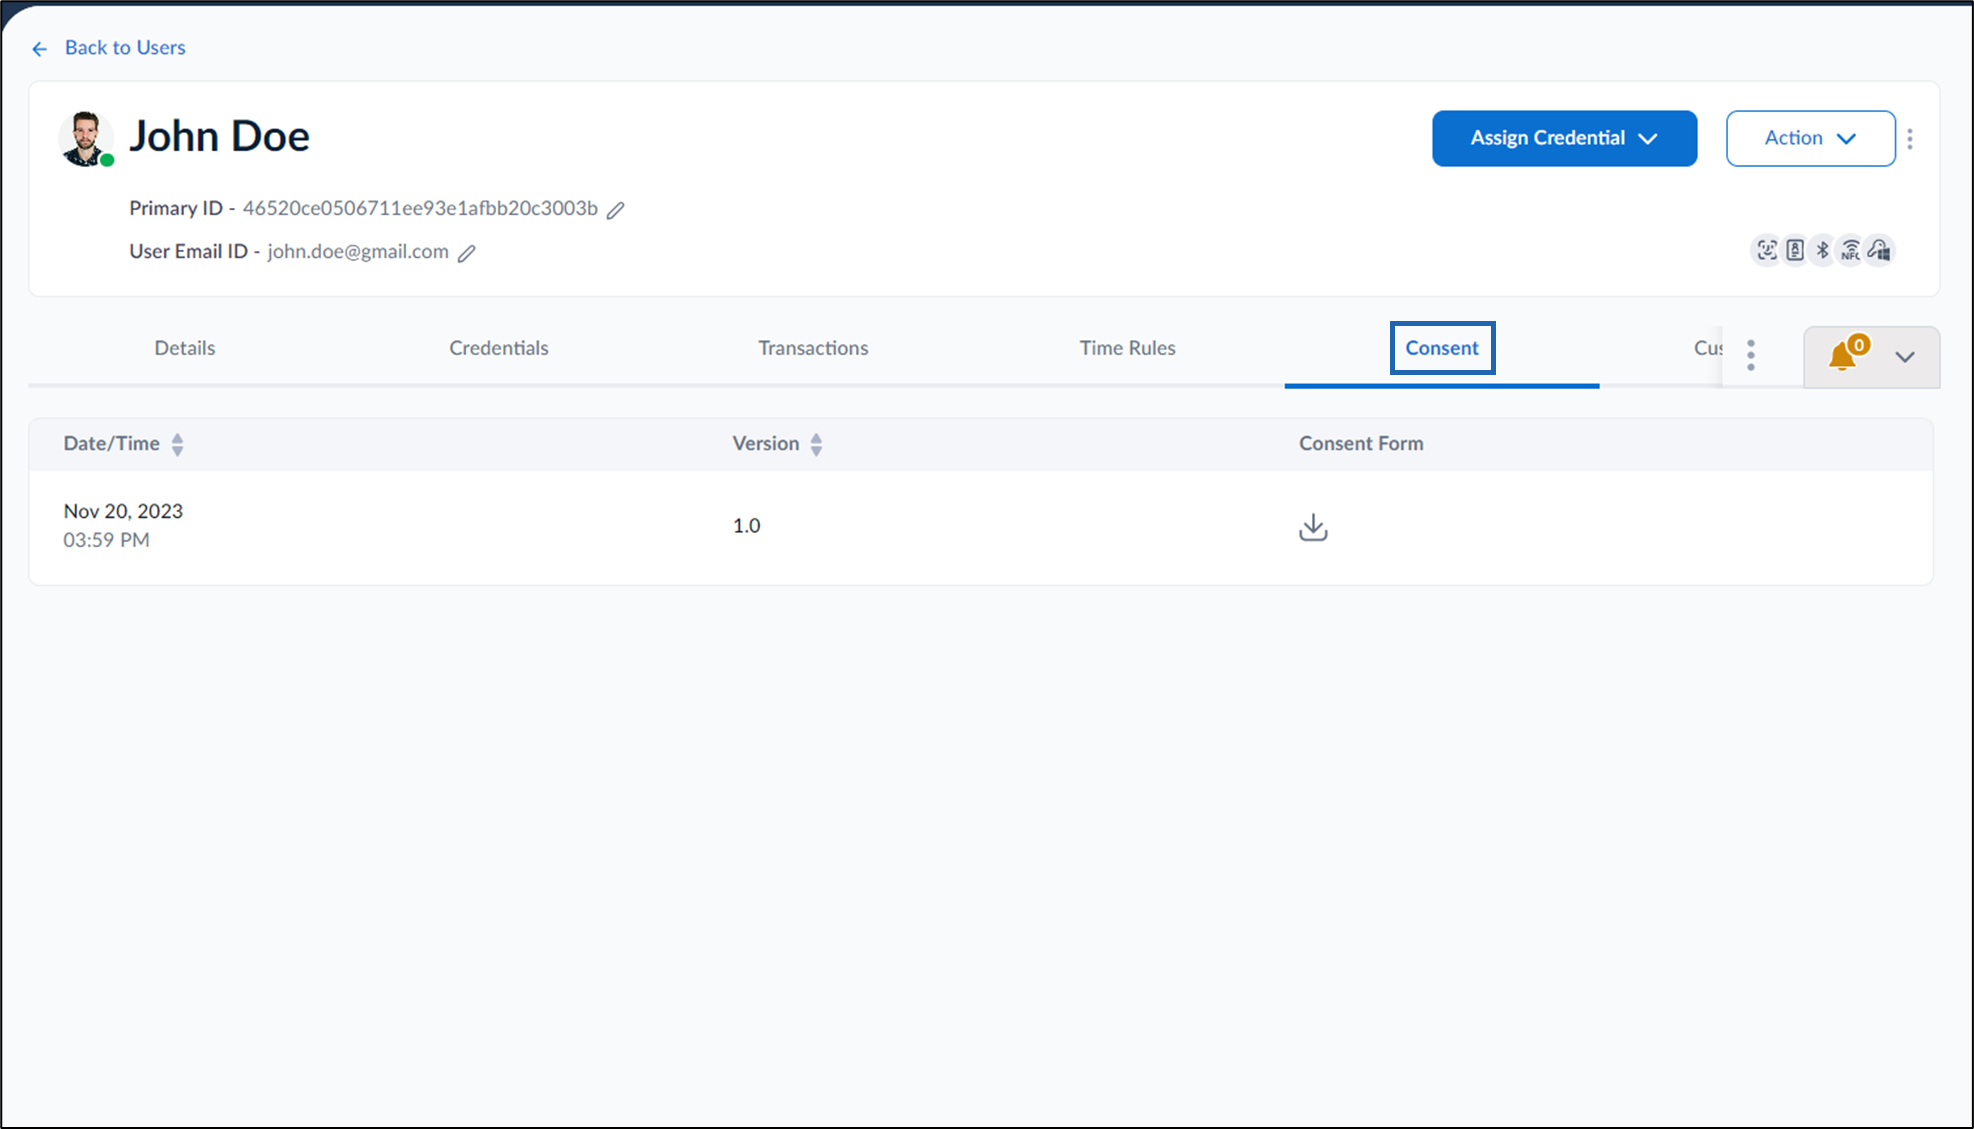Image resolution: width=1974 pixels, height=1129 pixels.
Task: Sort the table by Date/Time
Action: click(x=177, y=444)
